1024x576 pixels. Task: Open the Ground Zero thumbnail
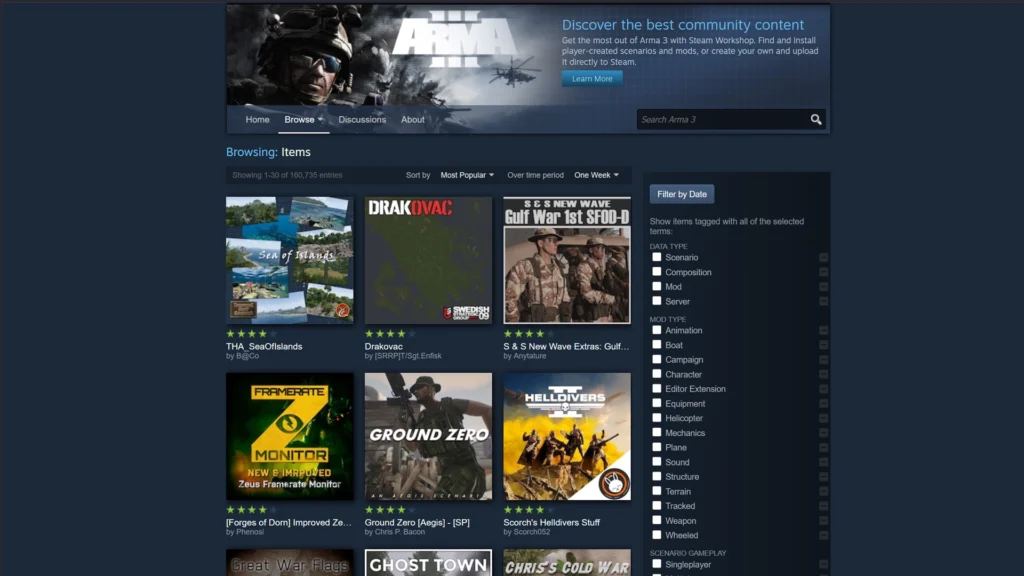click(x=428, y=436)
